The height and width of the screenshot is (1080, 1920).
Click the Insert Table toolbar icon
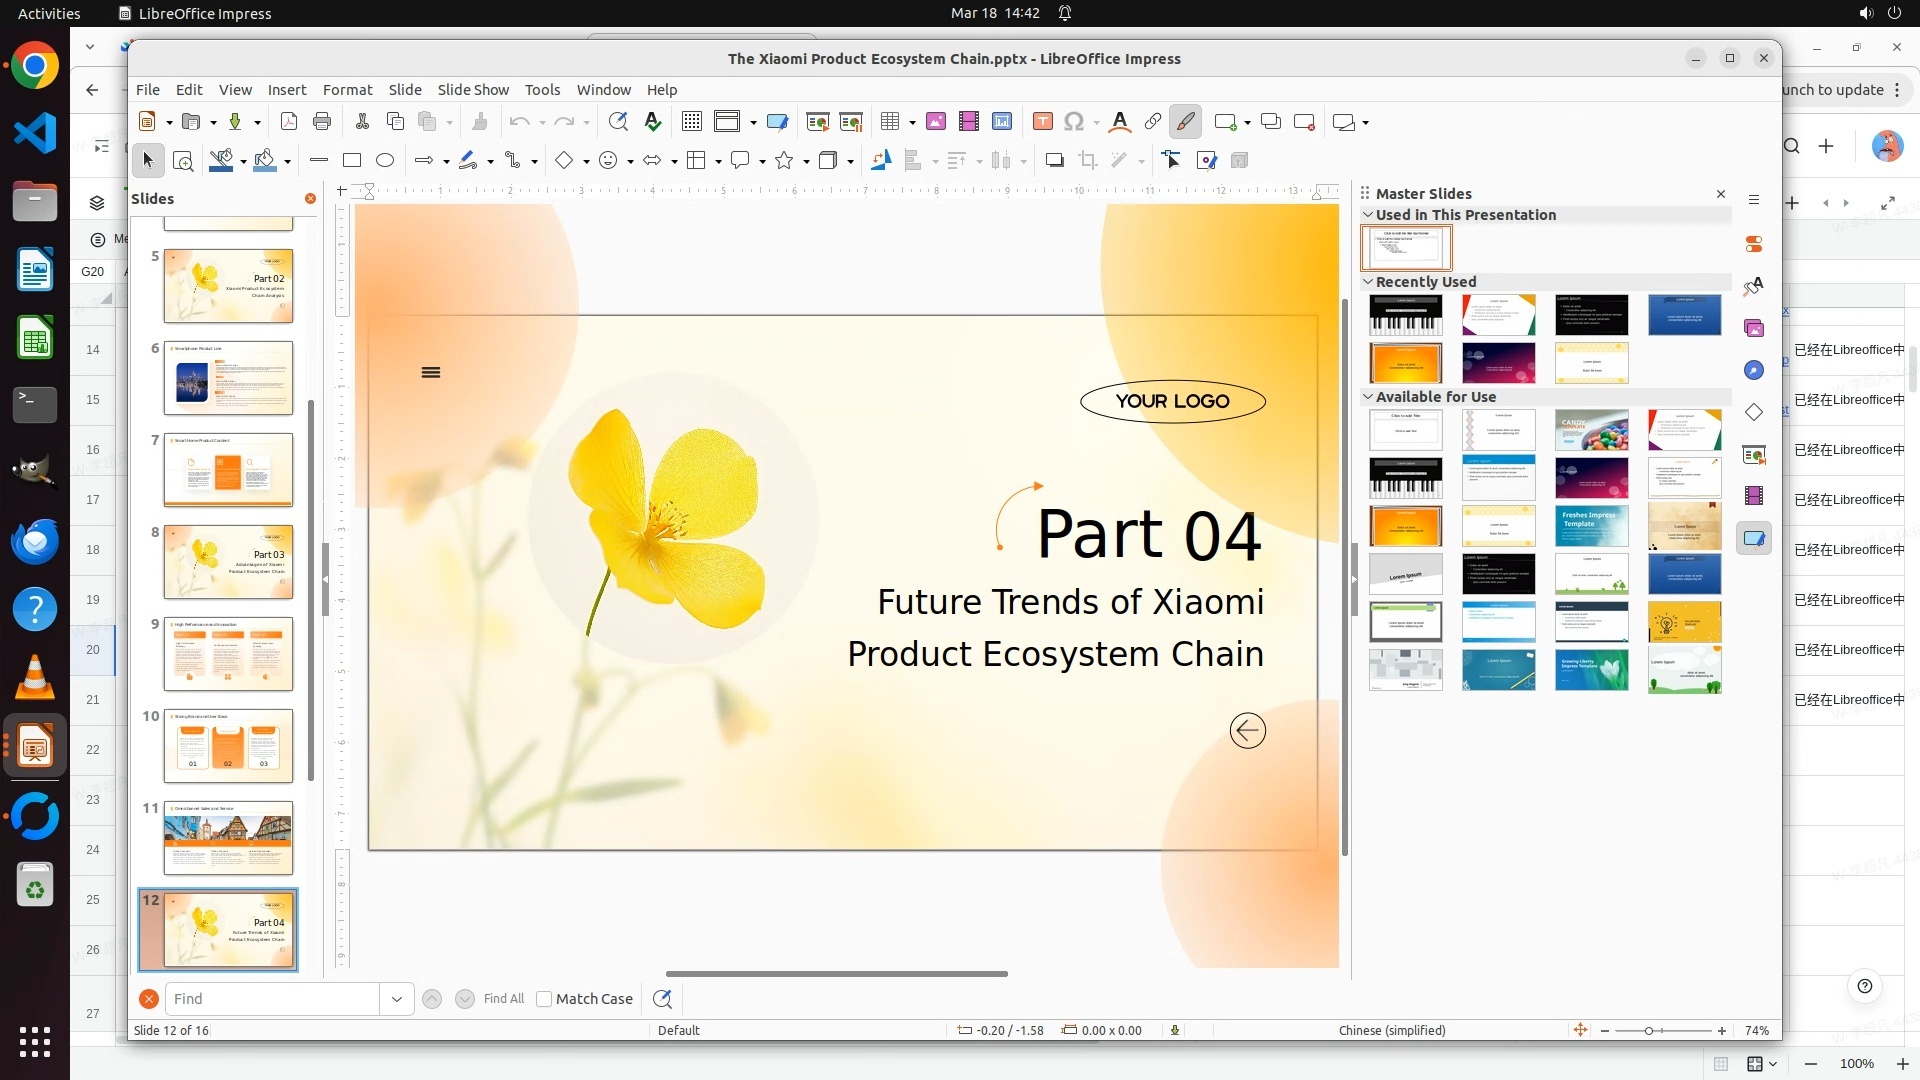pyautogui.click(x=890, y=122)
